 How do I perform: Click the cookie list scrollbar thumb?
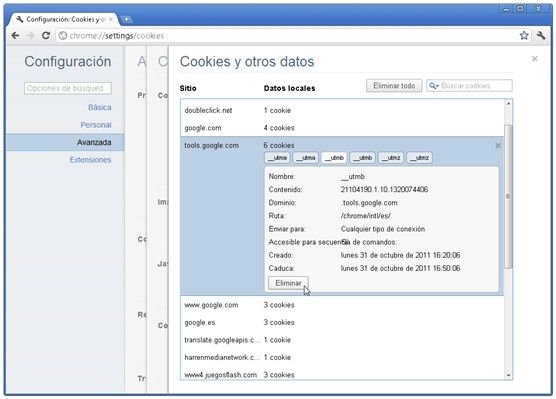tap(508, 196)
